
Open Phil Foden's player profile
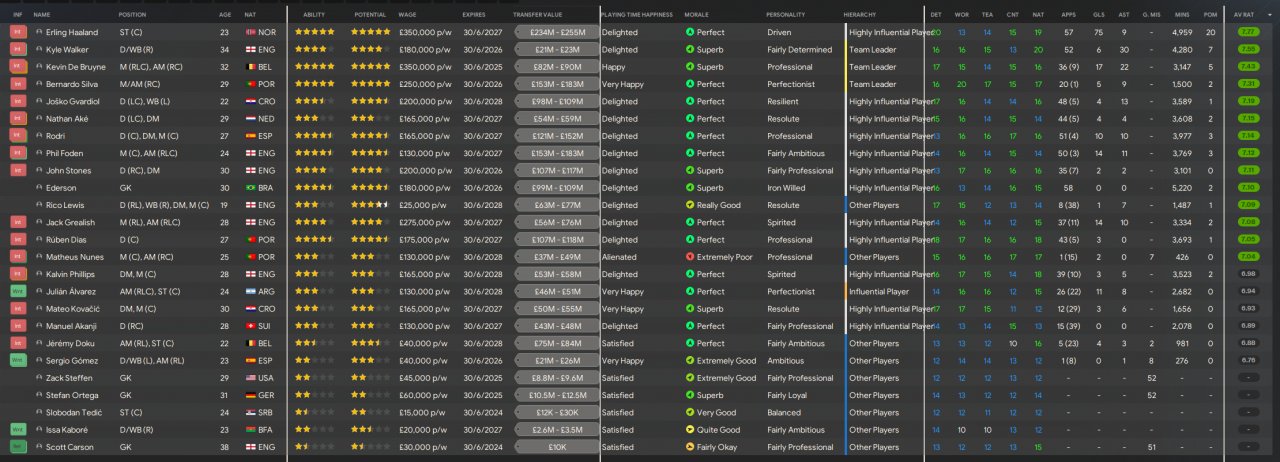pos(64,153)
